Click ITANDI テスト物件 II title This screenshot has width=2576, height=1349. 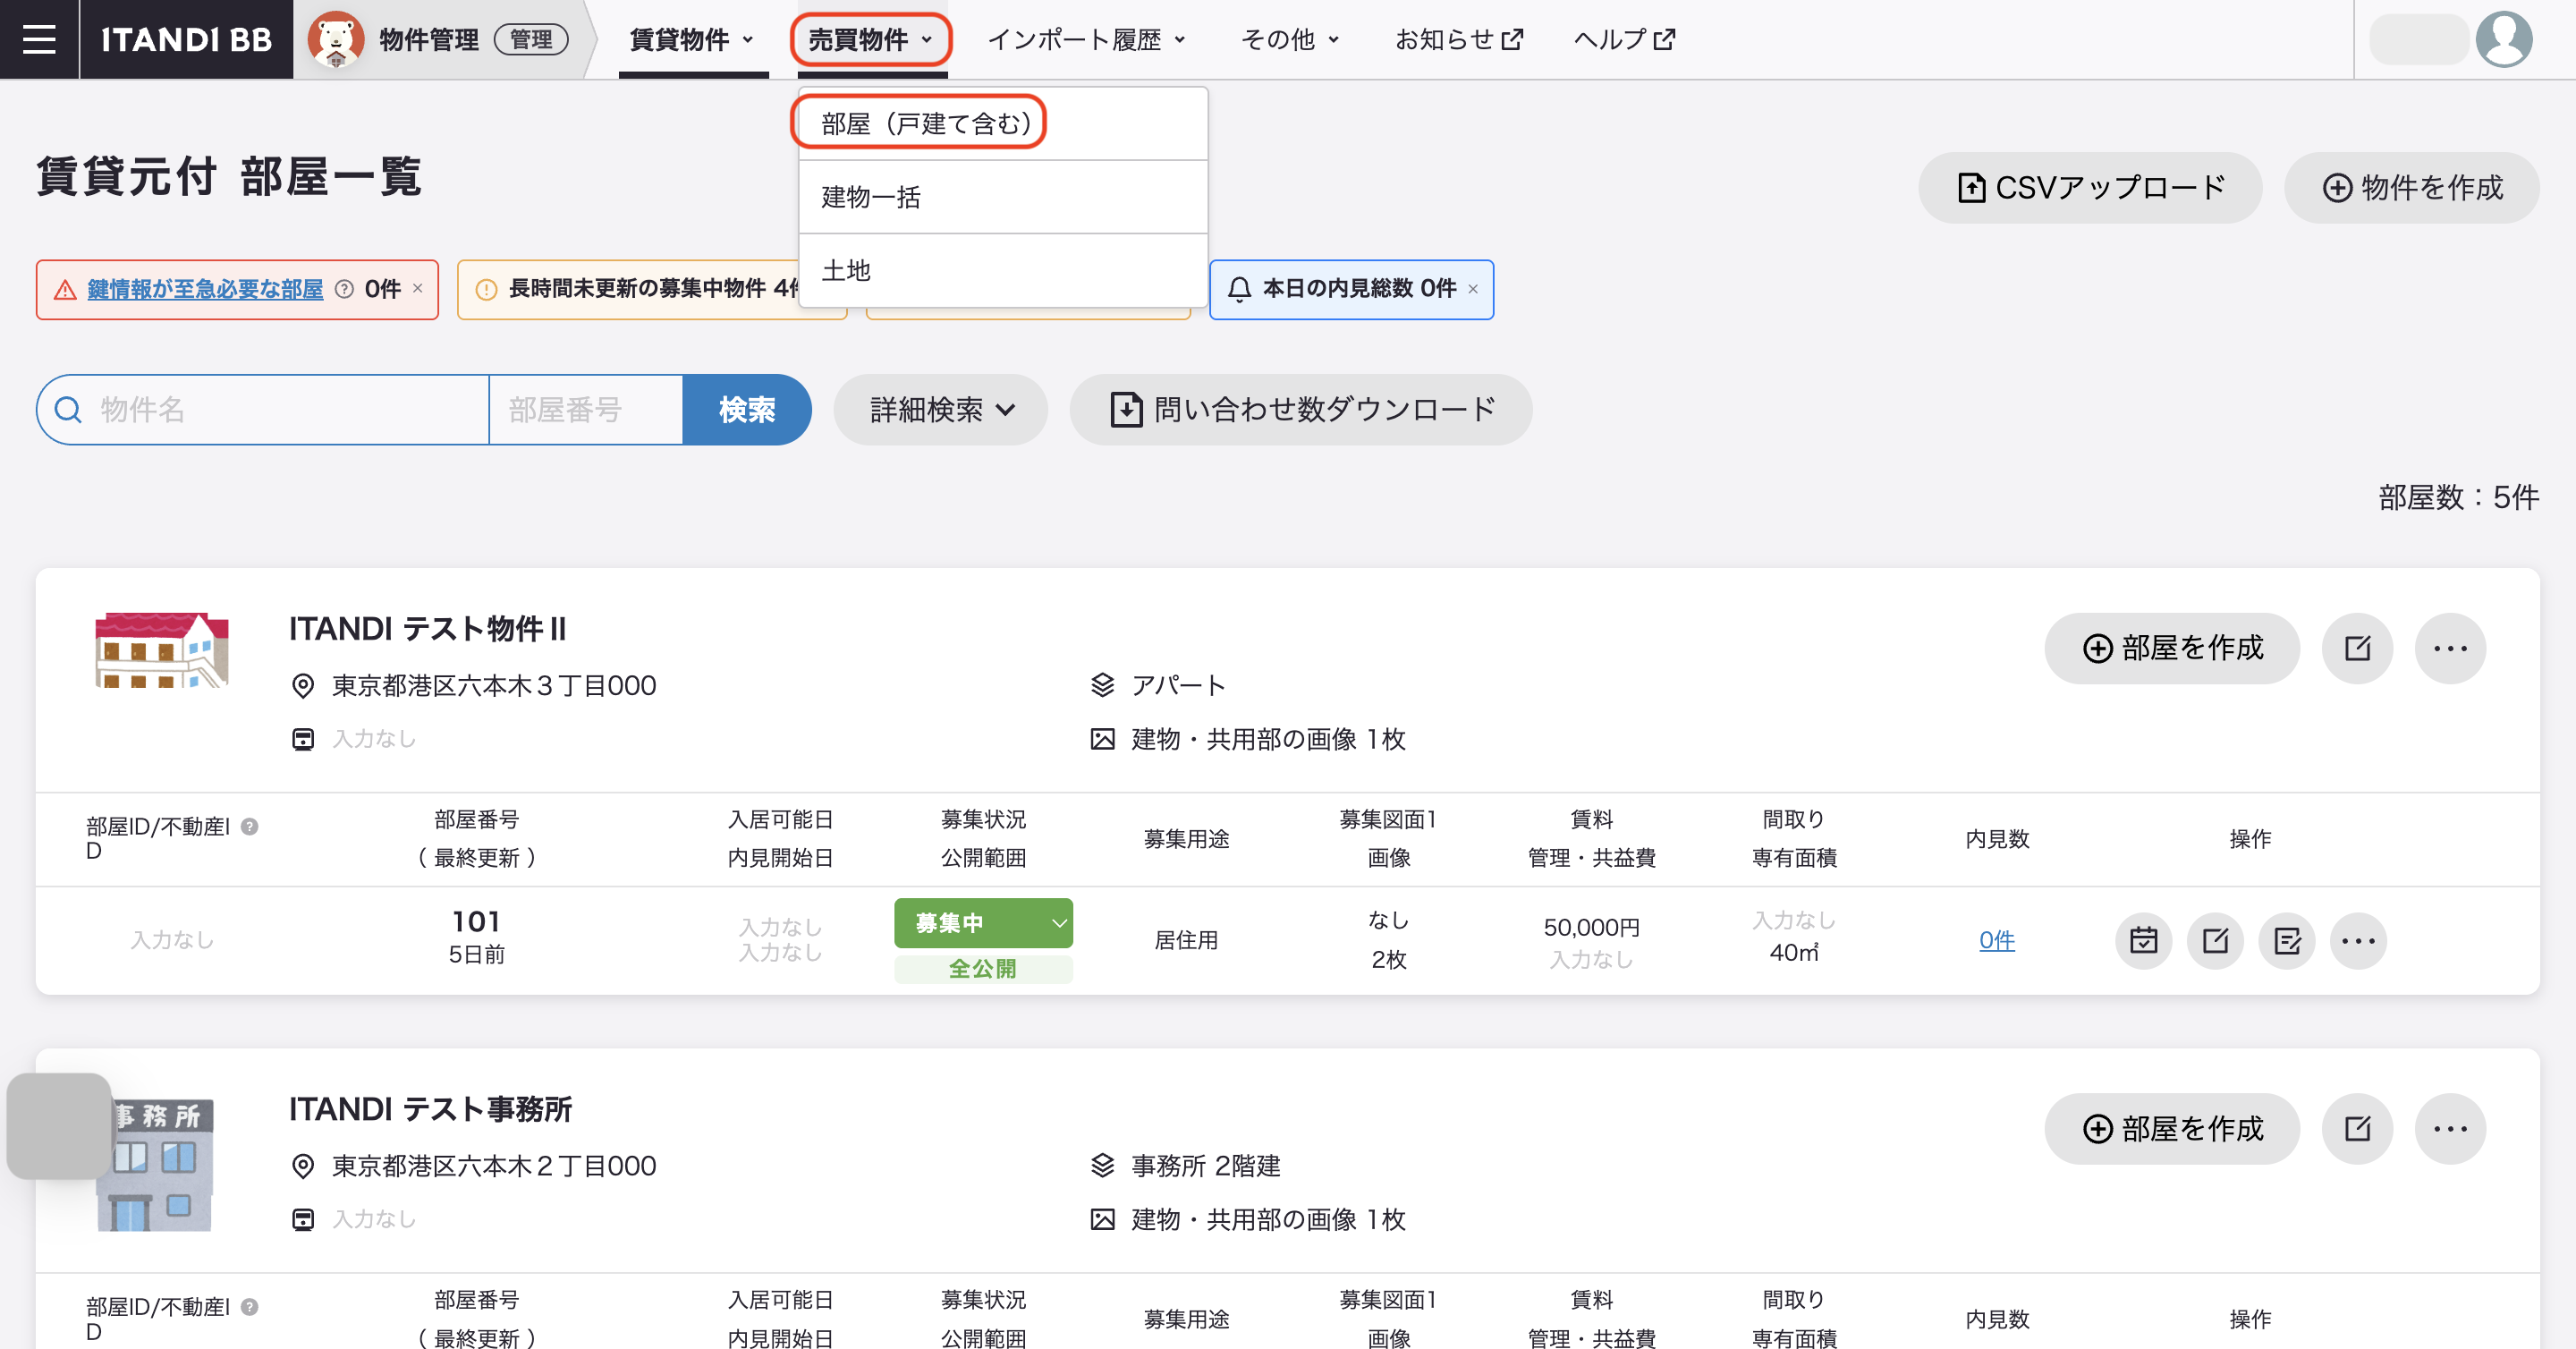click(x=427, y=628)
